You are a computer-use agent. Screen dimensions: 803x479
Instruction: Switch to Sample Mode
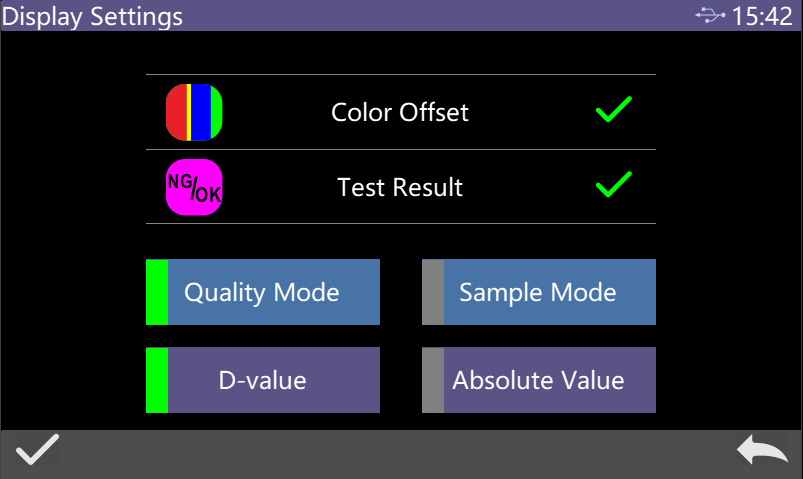pyautogui.click(x=548, y=292)
